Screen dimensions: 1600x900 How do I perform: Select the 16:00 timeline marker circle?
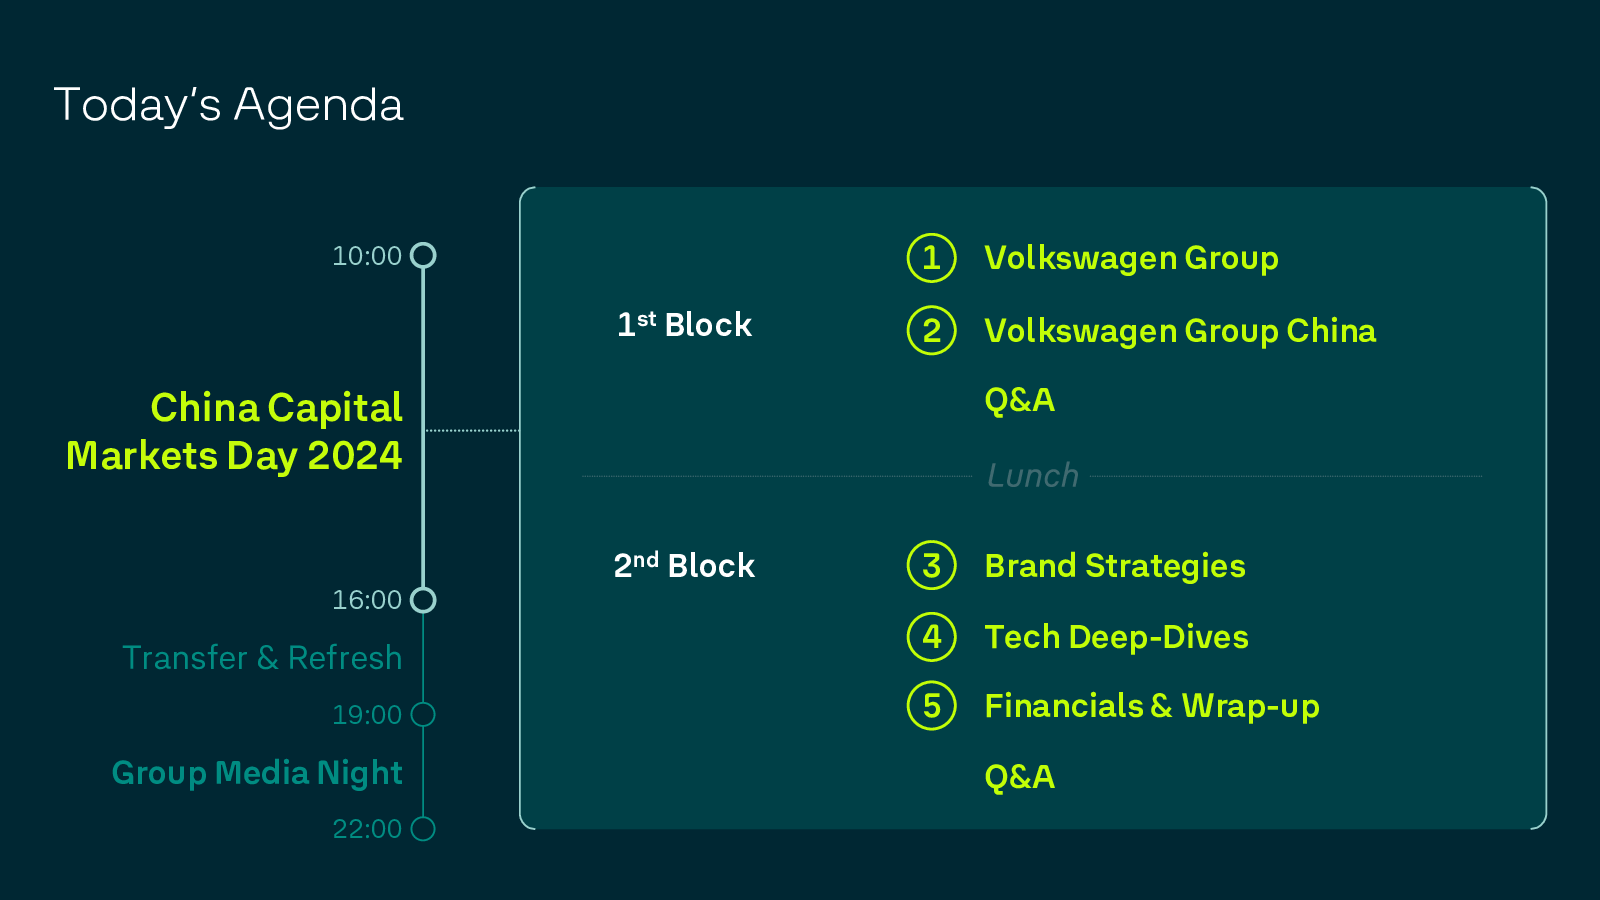pos(423,600)
